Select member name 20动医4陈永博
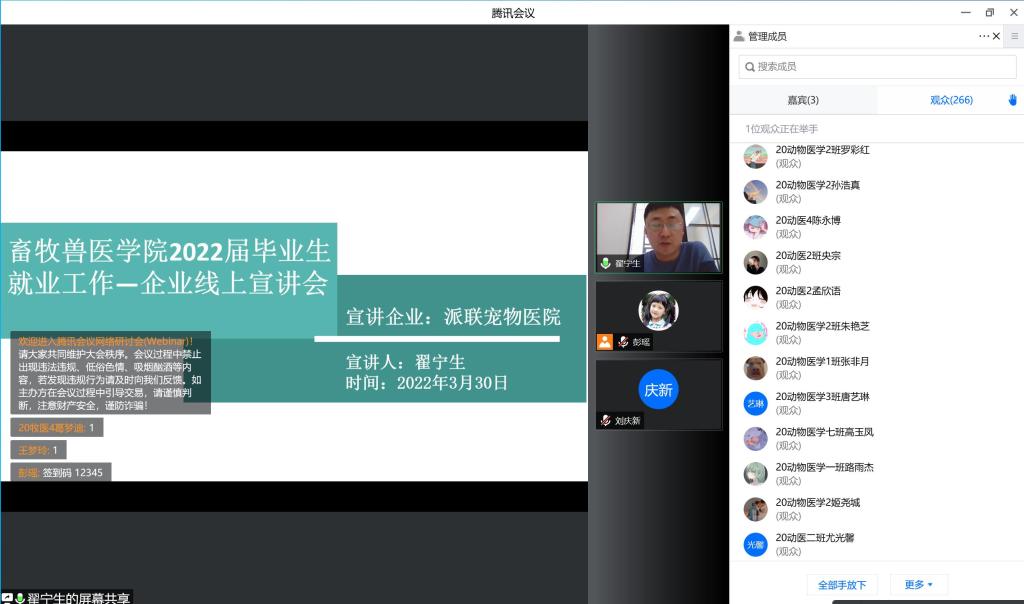 (x=808, y=220)
